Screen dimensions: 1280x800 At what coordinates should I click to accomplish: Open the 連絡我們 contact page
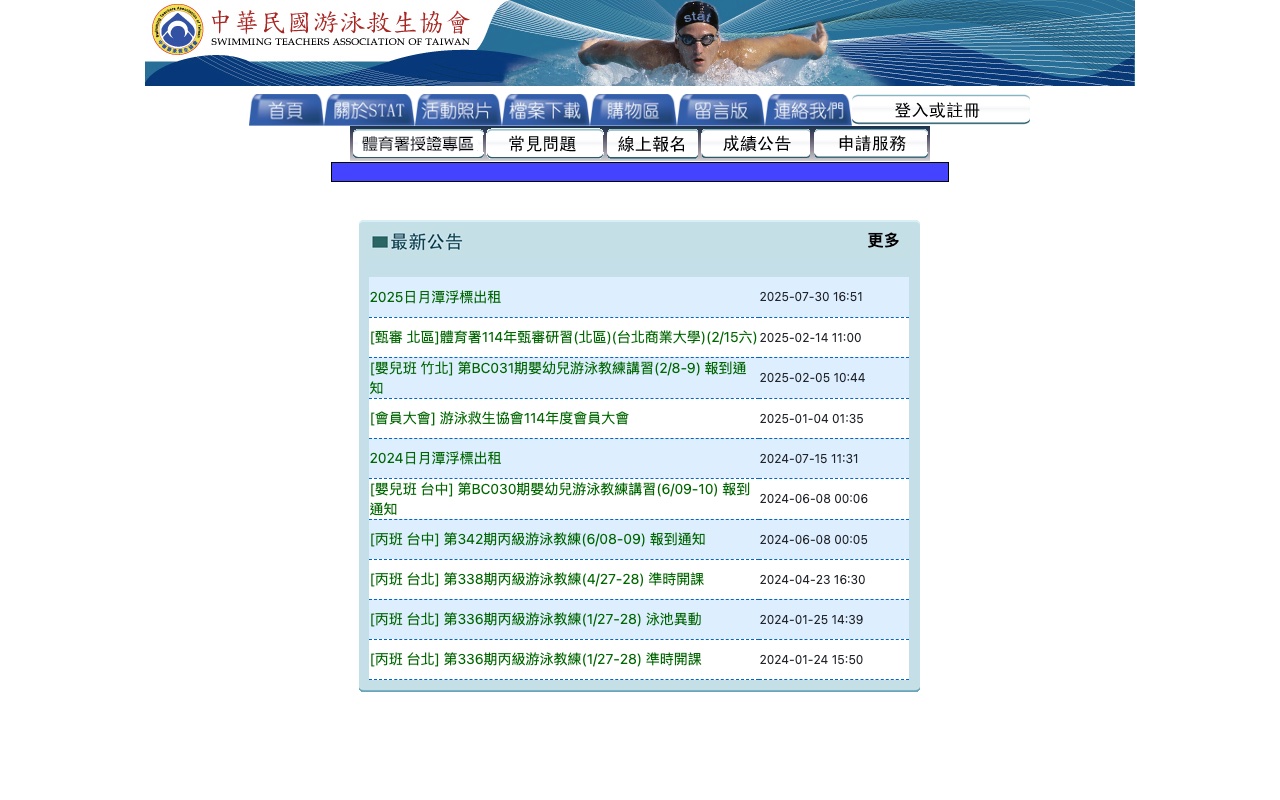[x=808, y=110]
